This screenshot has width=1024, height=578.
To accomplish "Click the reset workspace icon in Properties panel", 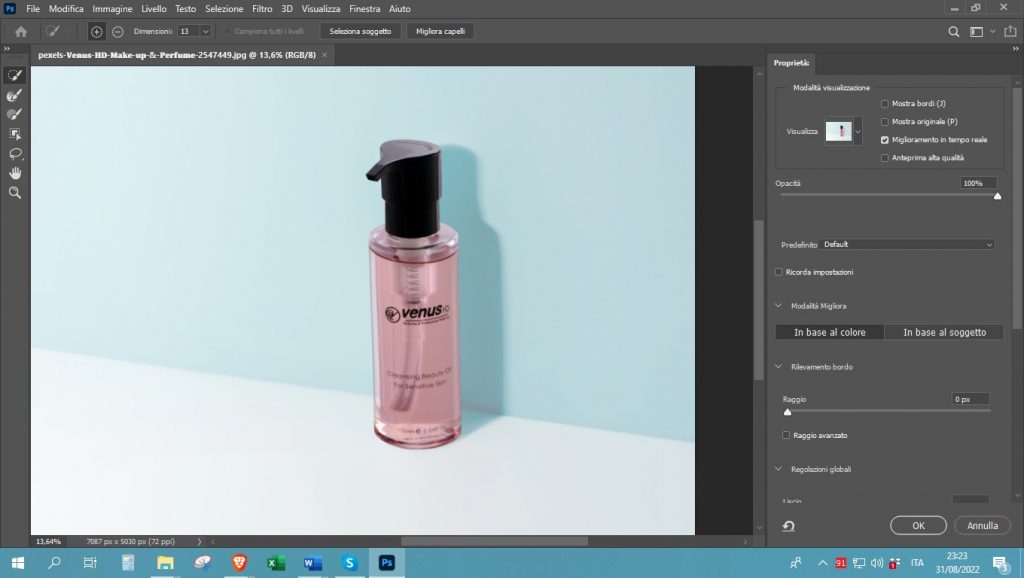I will pyautogui.click(x=789, y=526).
